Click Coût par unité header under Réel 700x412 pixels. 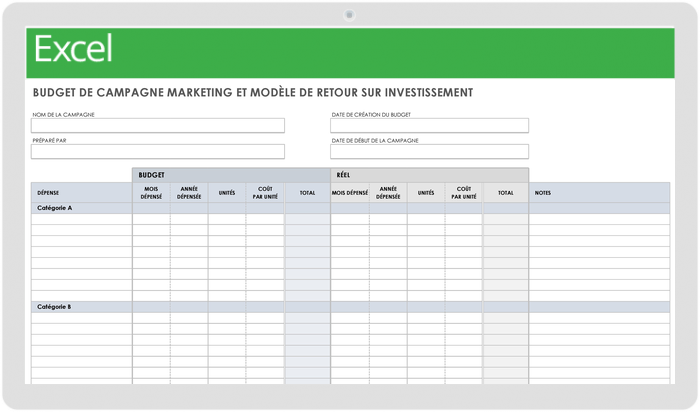(x=464, y=193)
